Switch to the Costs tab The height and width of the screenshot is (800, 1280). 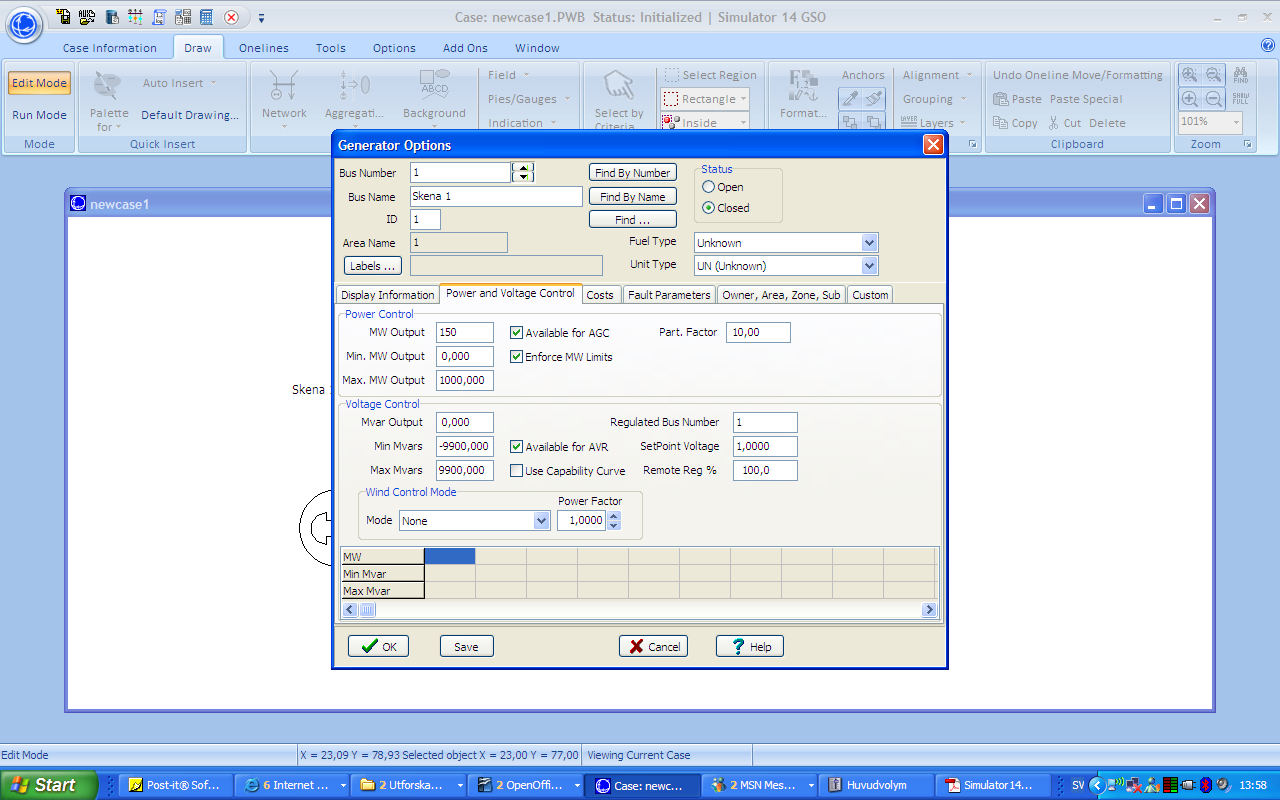pyautogui.click(x=600, y=295)
